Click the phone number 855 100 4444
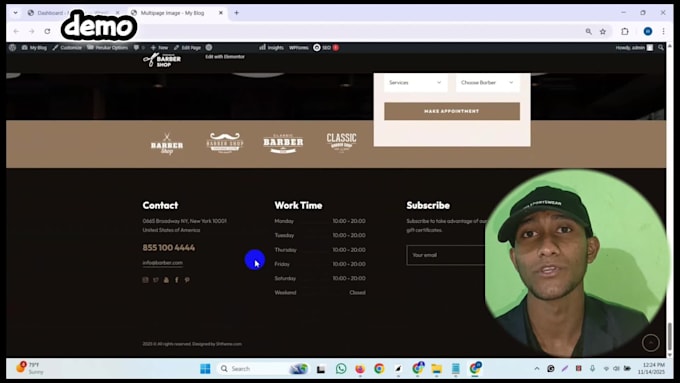 click(x=169, y=248)
